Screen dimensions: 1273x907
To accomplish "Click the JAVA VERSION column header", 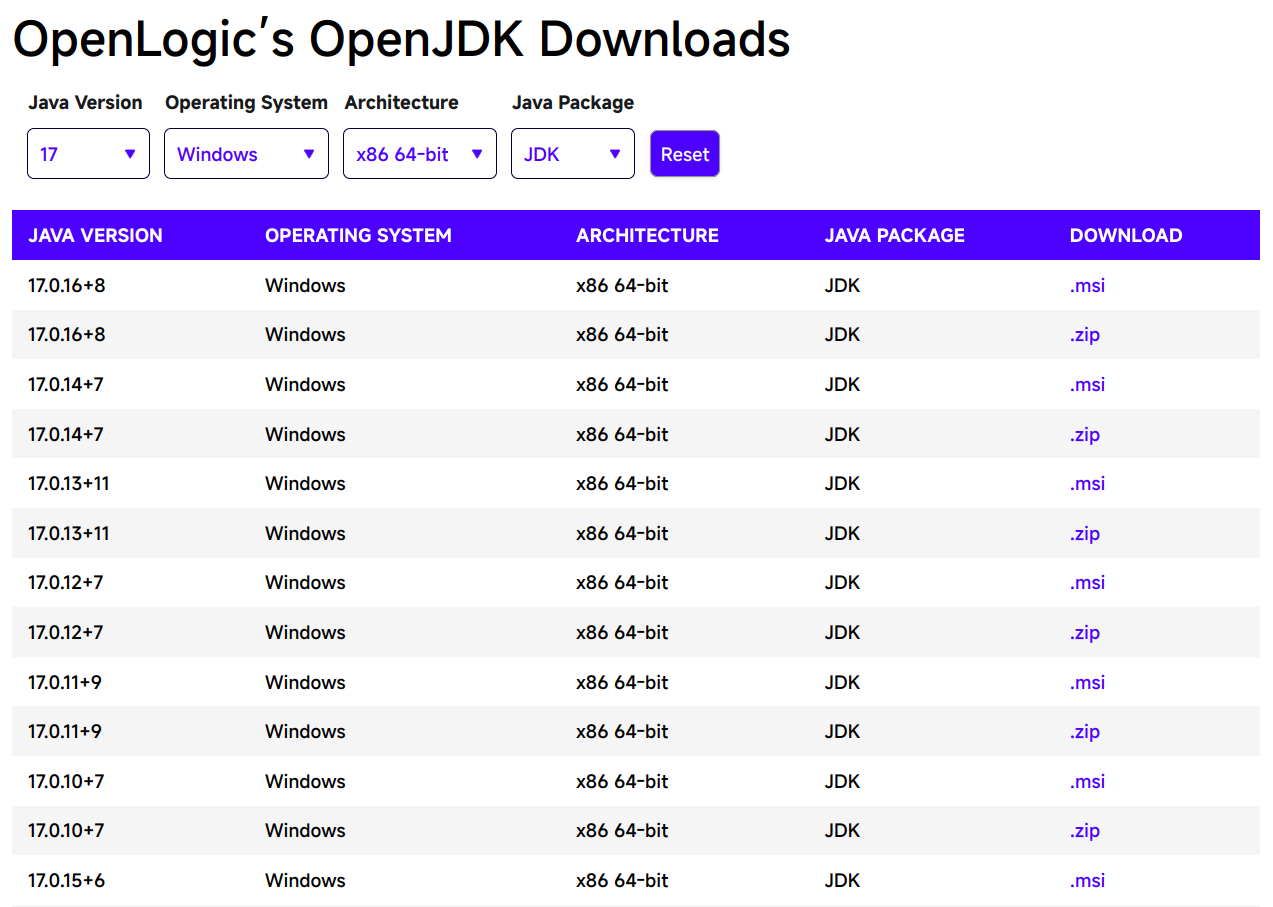I will 95,236.
